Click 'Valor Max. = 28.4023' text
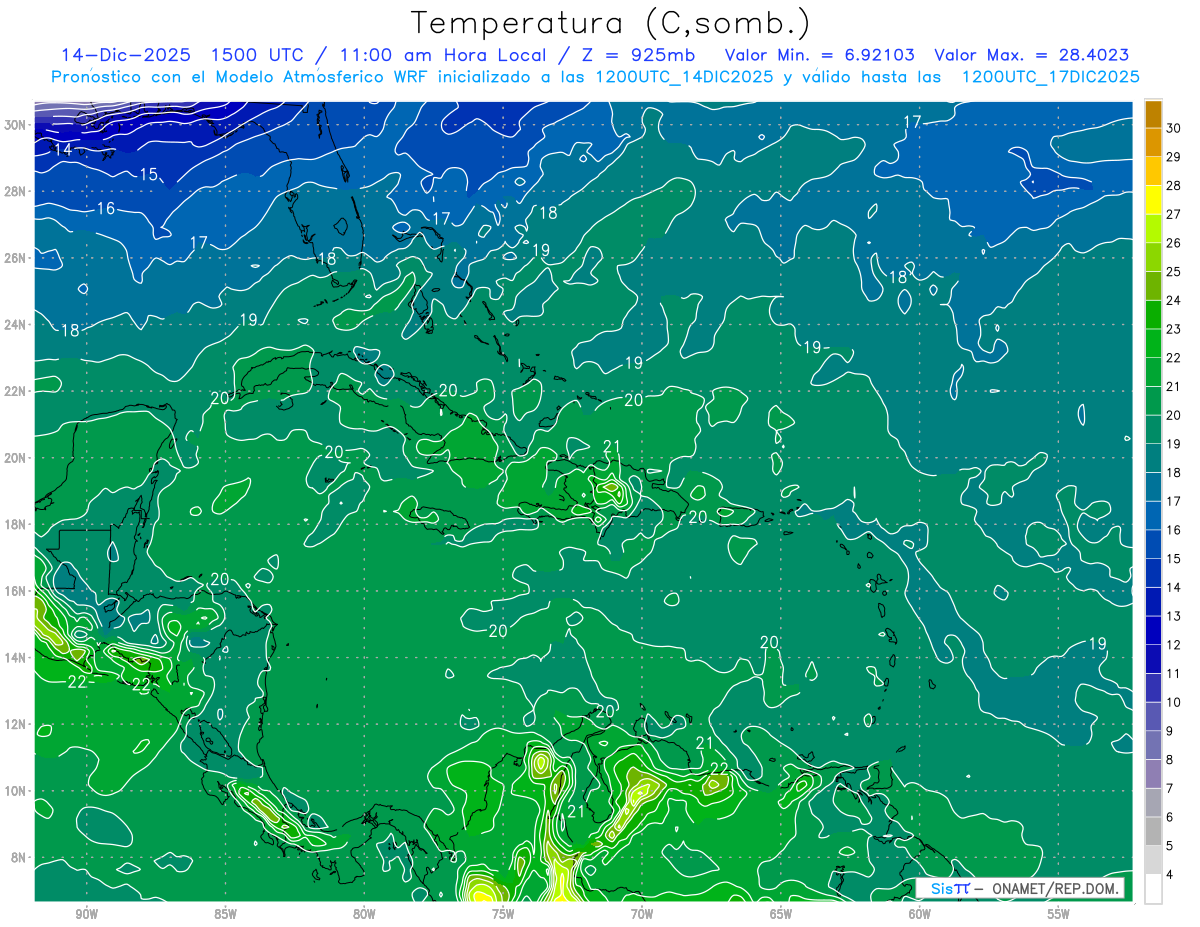Screen dimensions: 1200x927 1032,55
